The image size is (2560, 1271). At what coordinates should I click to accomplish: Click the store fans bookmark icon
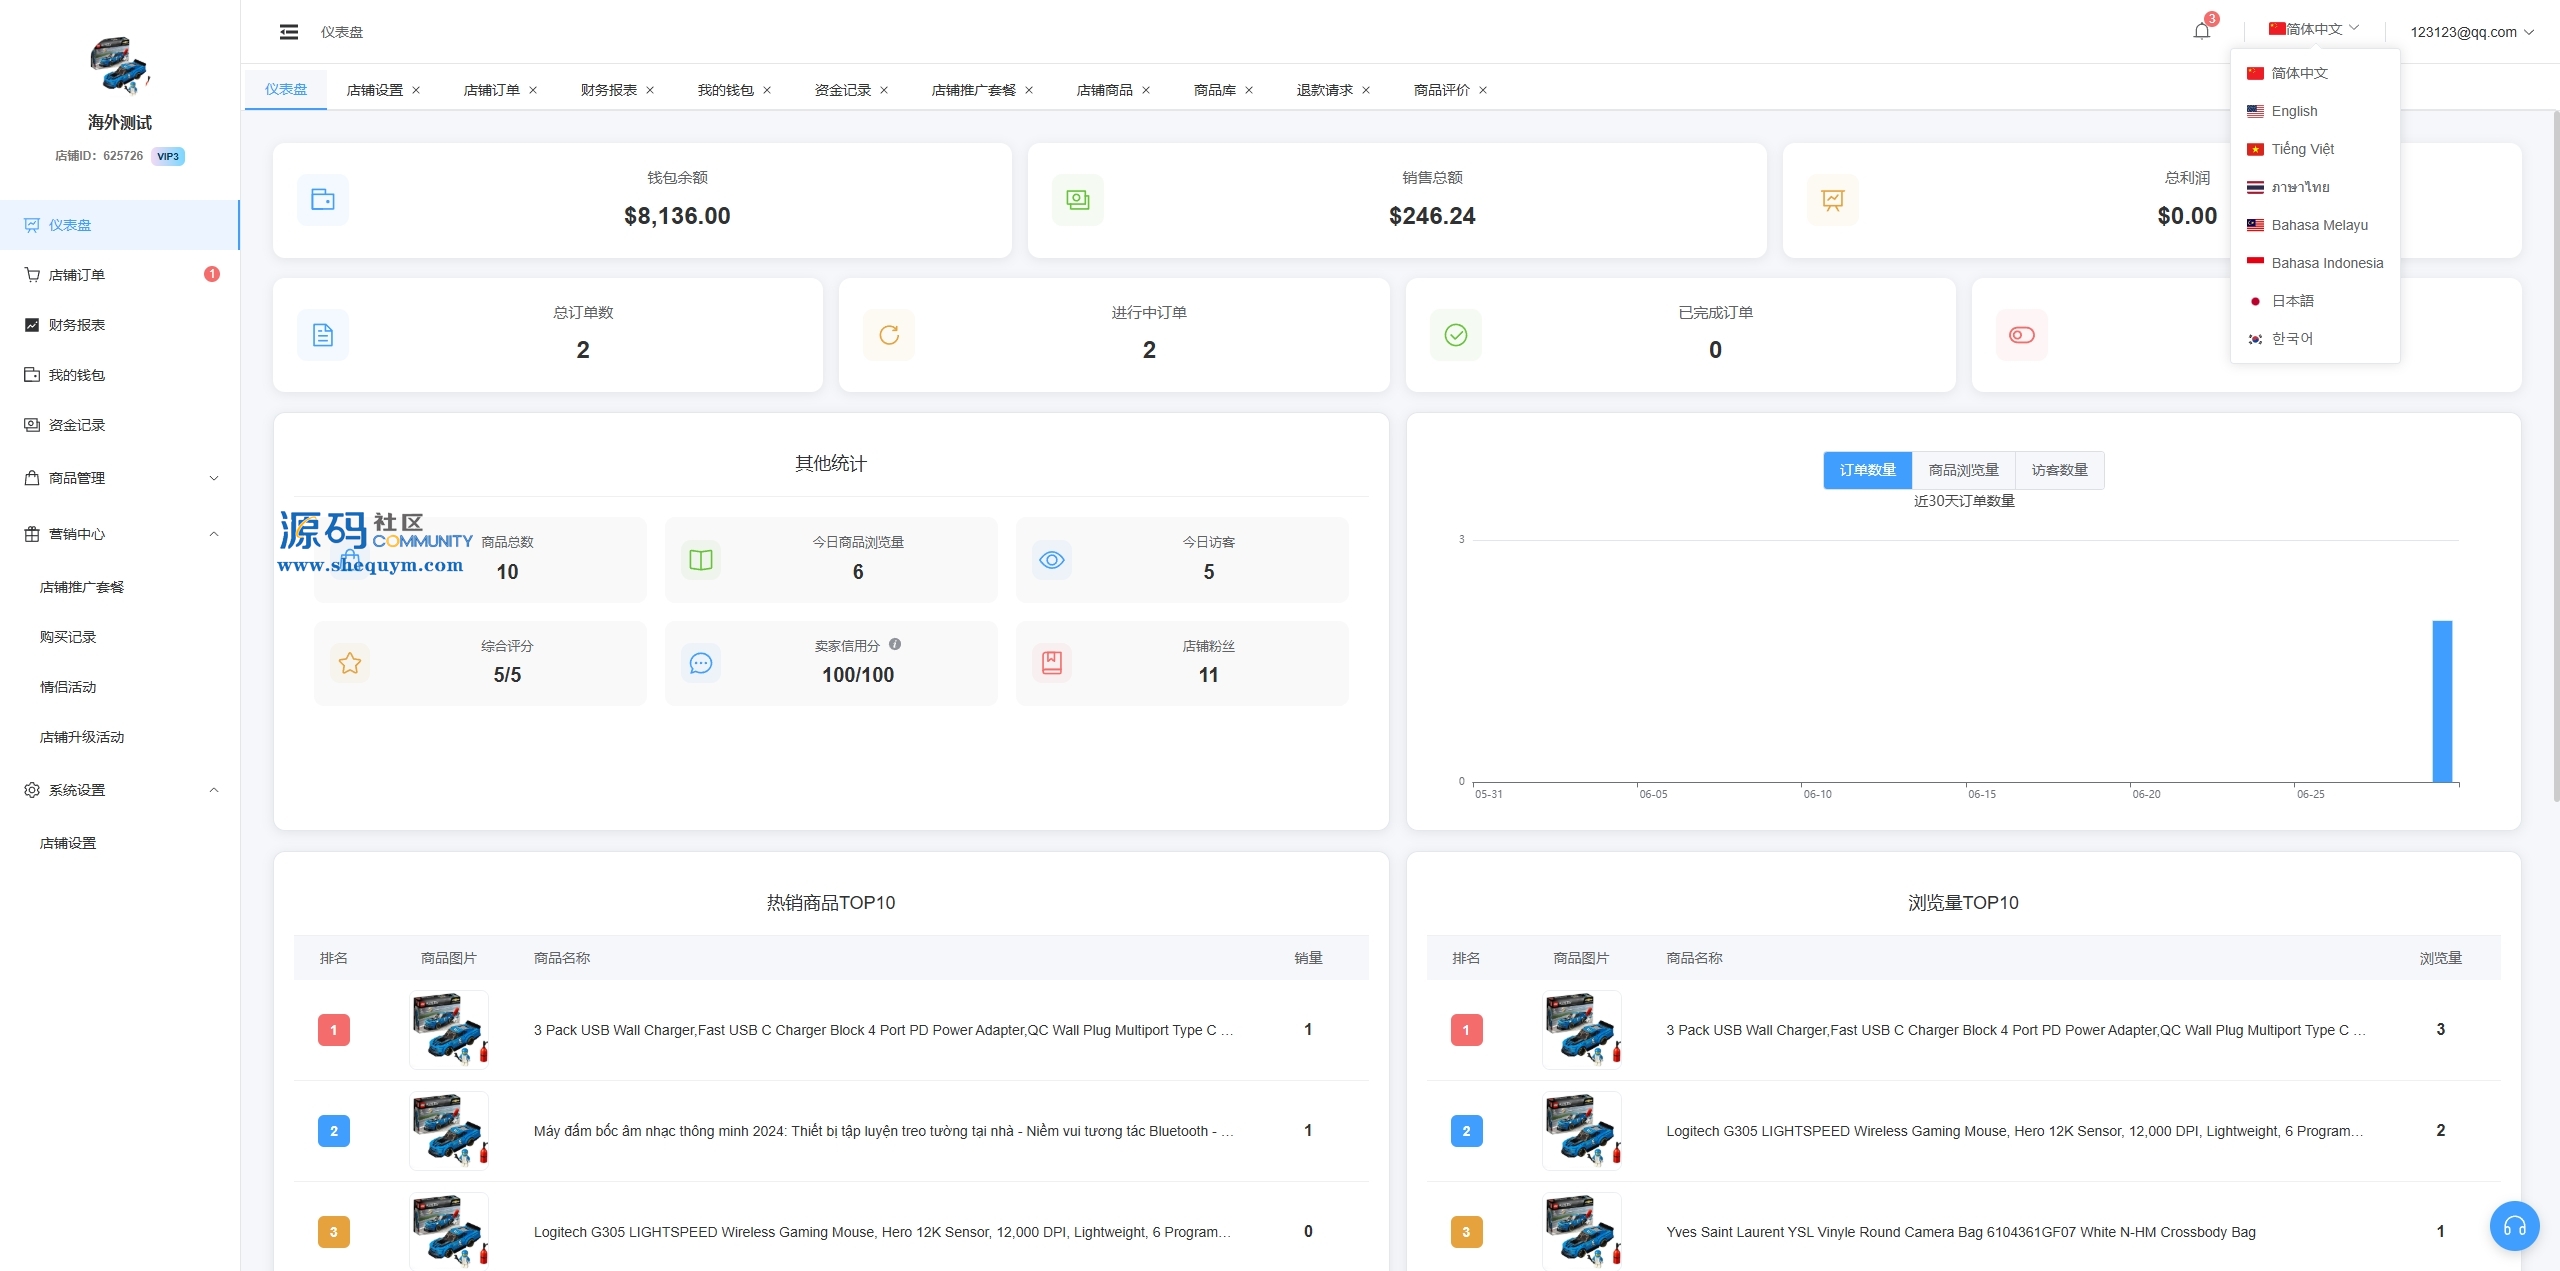pyautogui.click(x=1051, y=663)
